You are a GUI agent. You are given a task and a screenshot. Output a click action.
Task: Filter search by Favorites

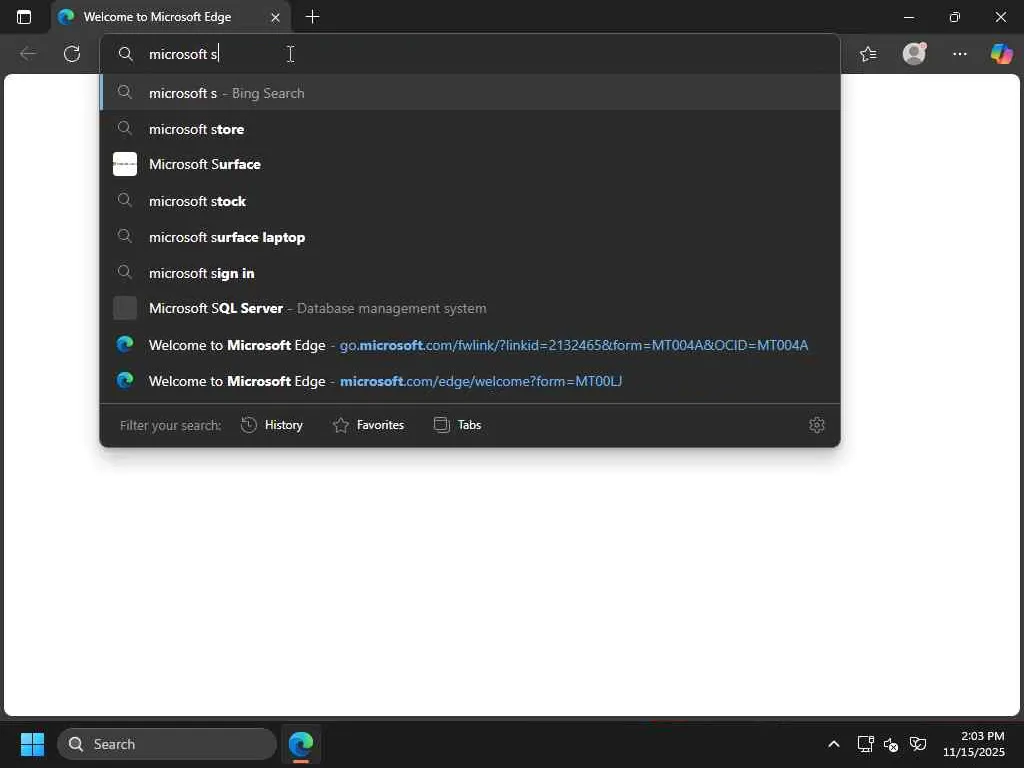point(368,425)
